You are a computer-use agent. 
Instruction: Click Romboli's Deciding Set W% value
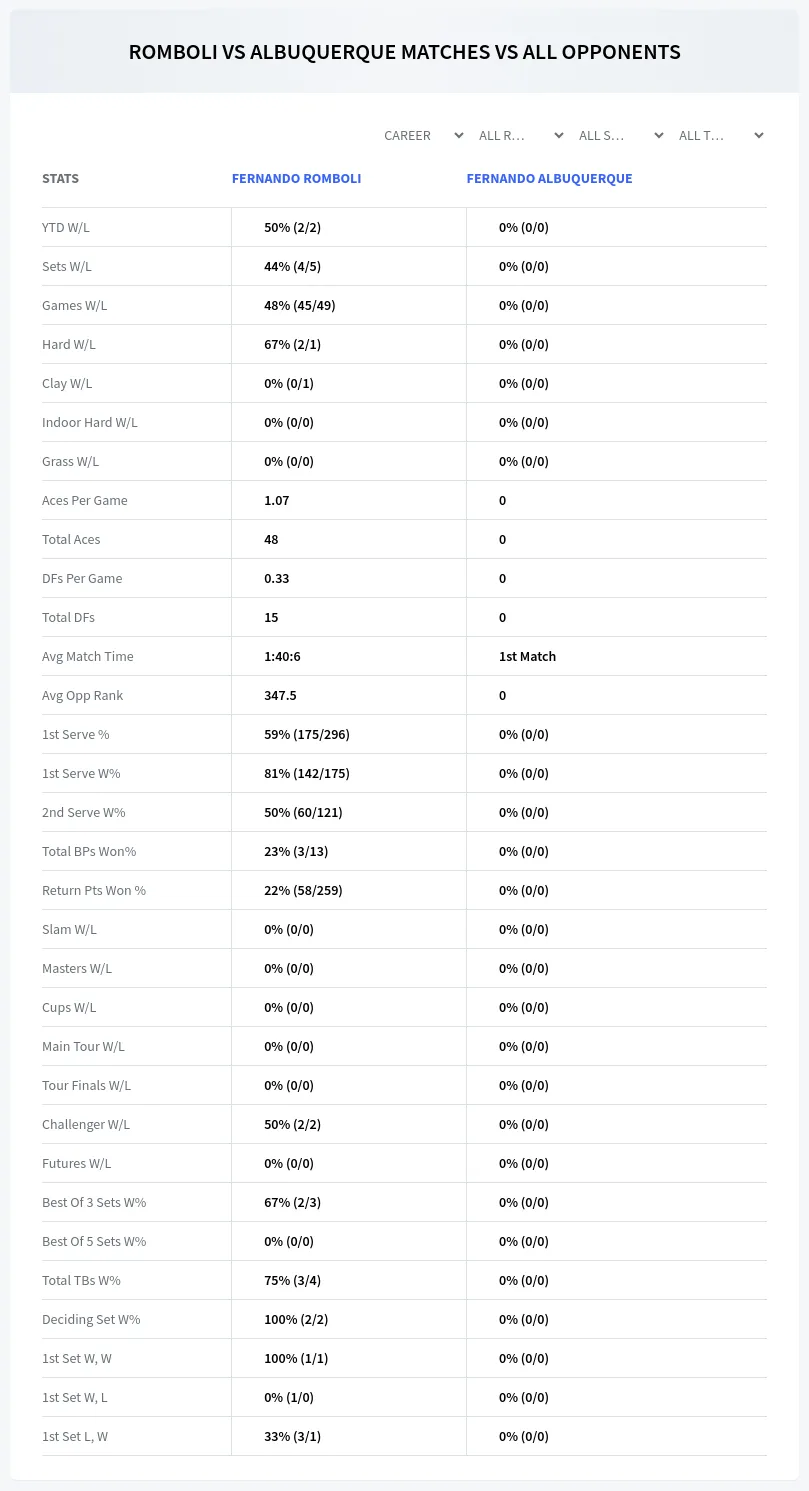point(296,1319)
